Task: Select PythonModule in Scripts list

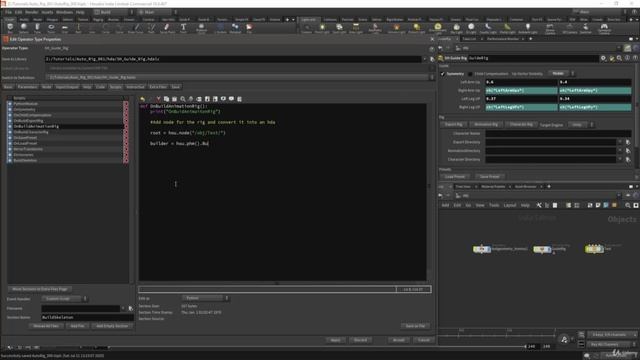Action: point(65,104)
